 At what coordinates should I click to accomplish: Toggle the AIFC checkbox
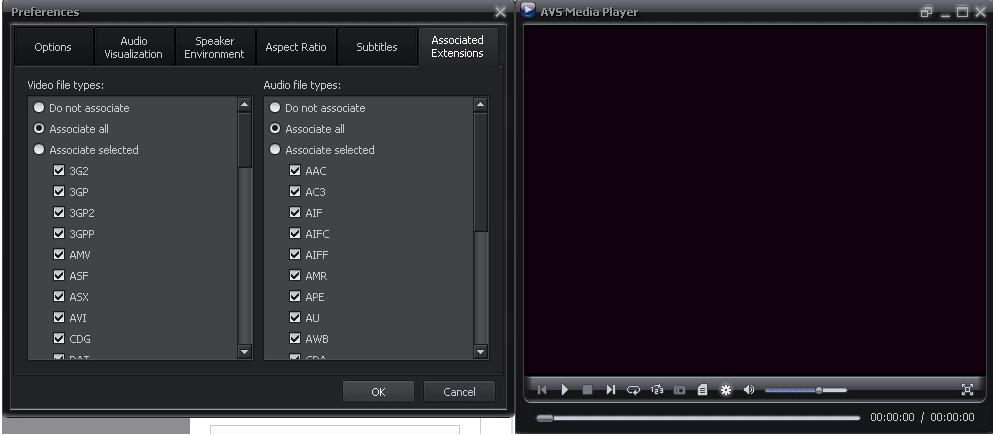pos(294,233)
